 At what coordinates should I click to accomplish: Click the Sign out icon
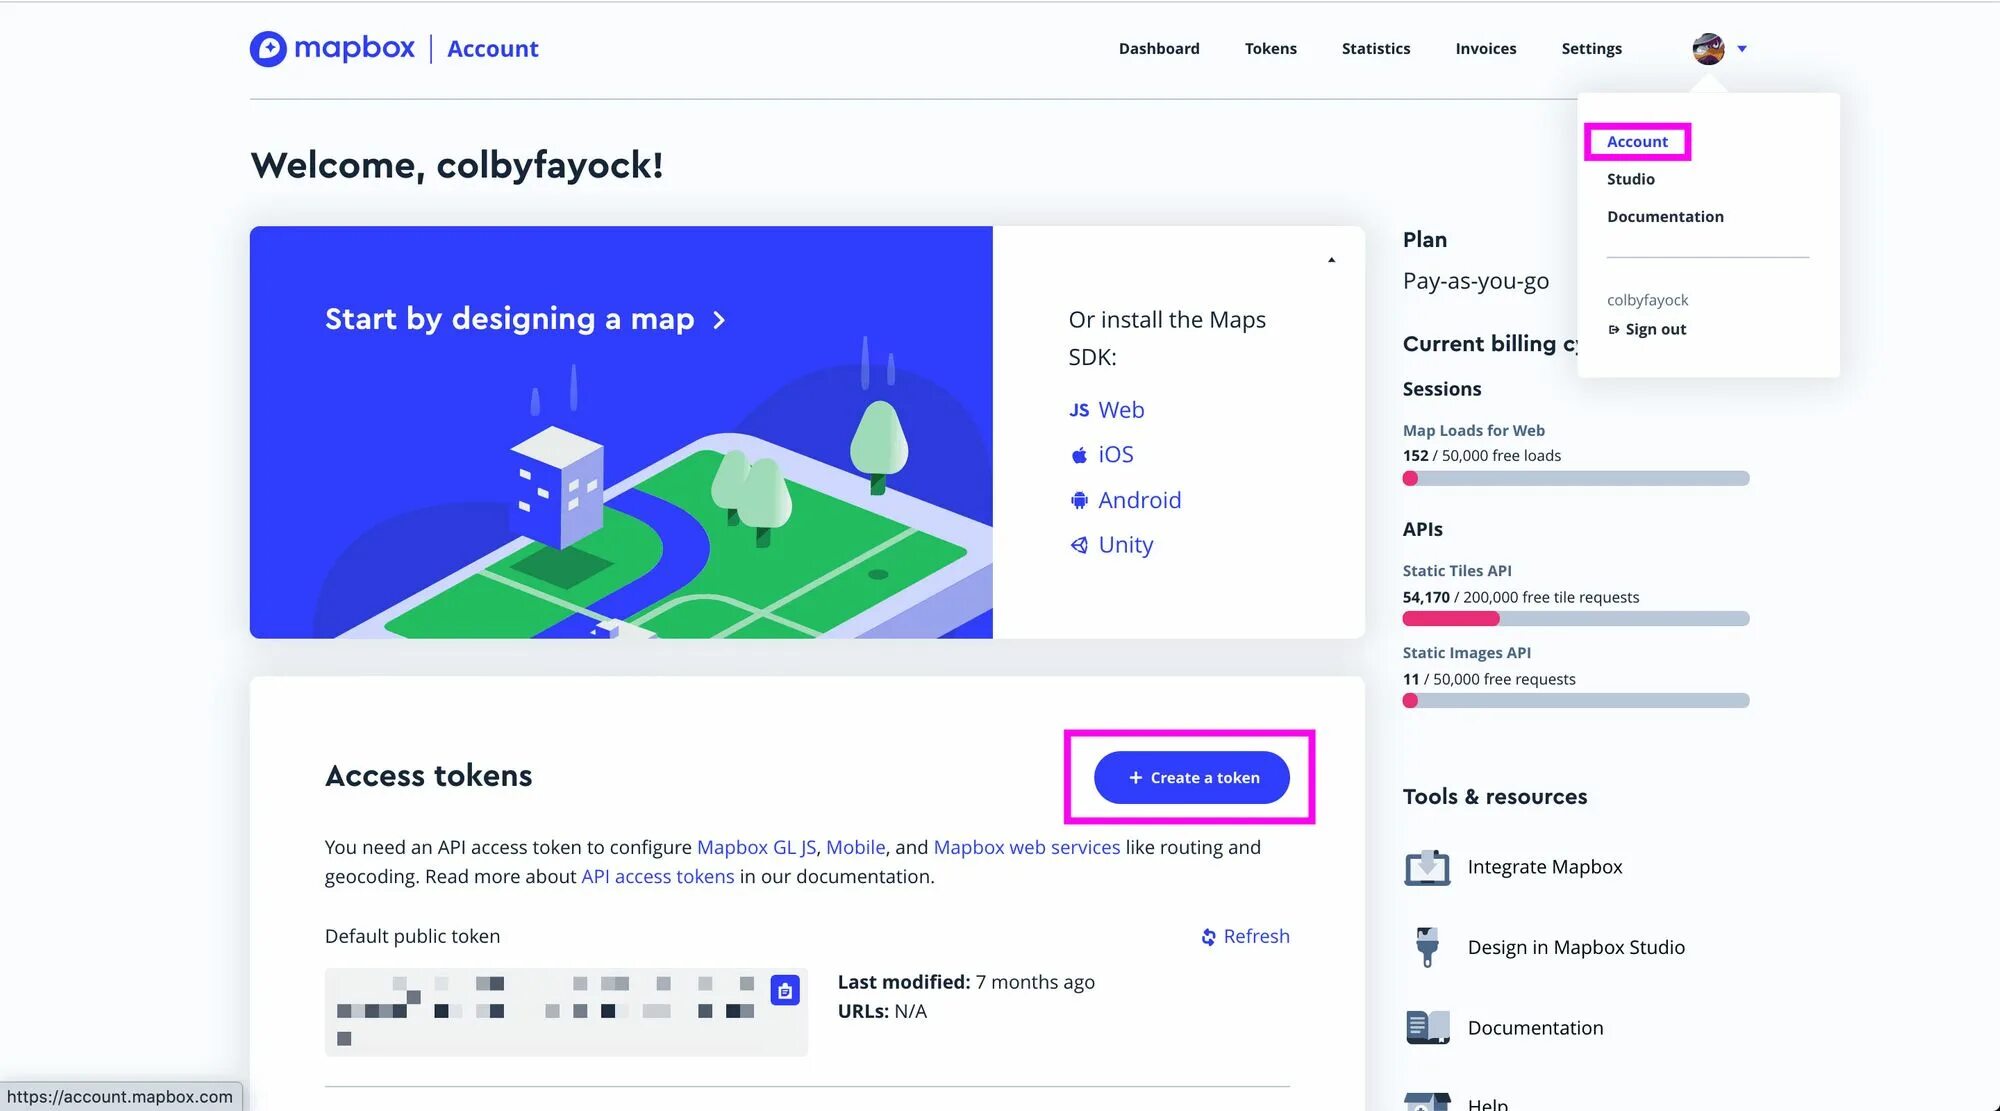pos(1613,330)
